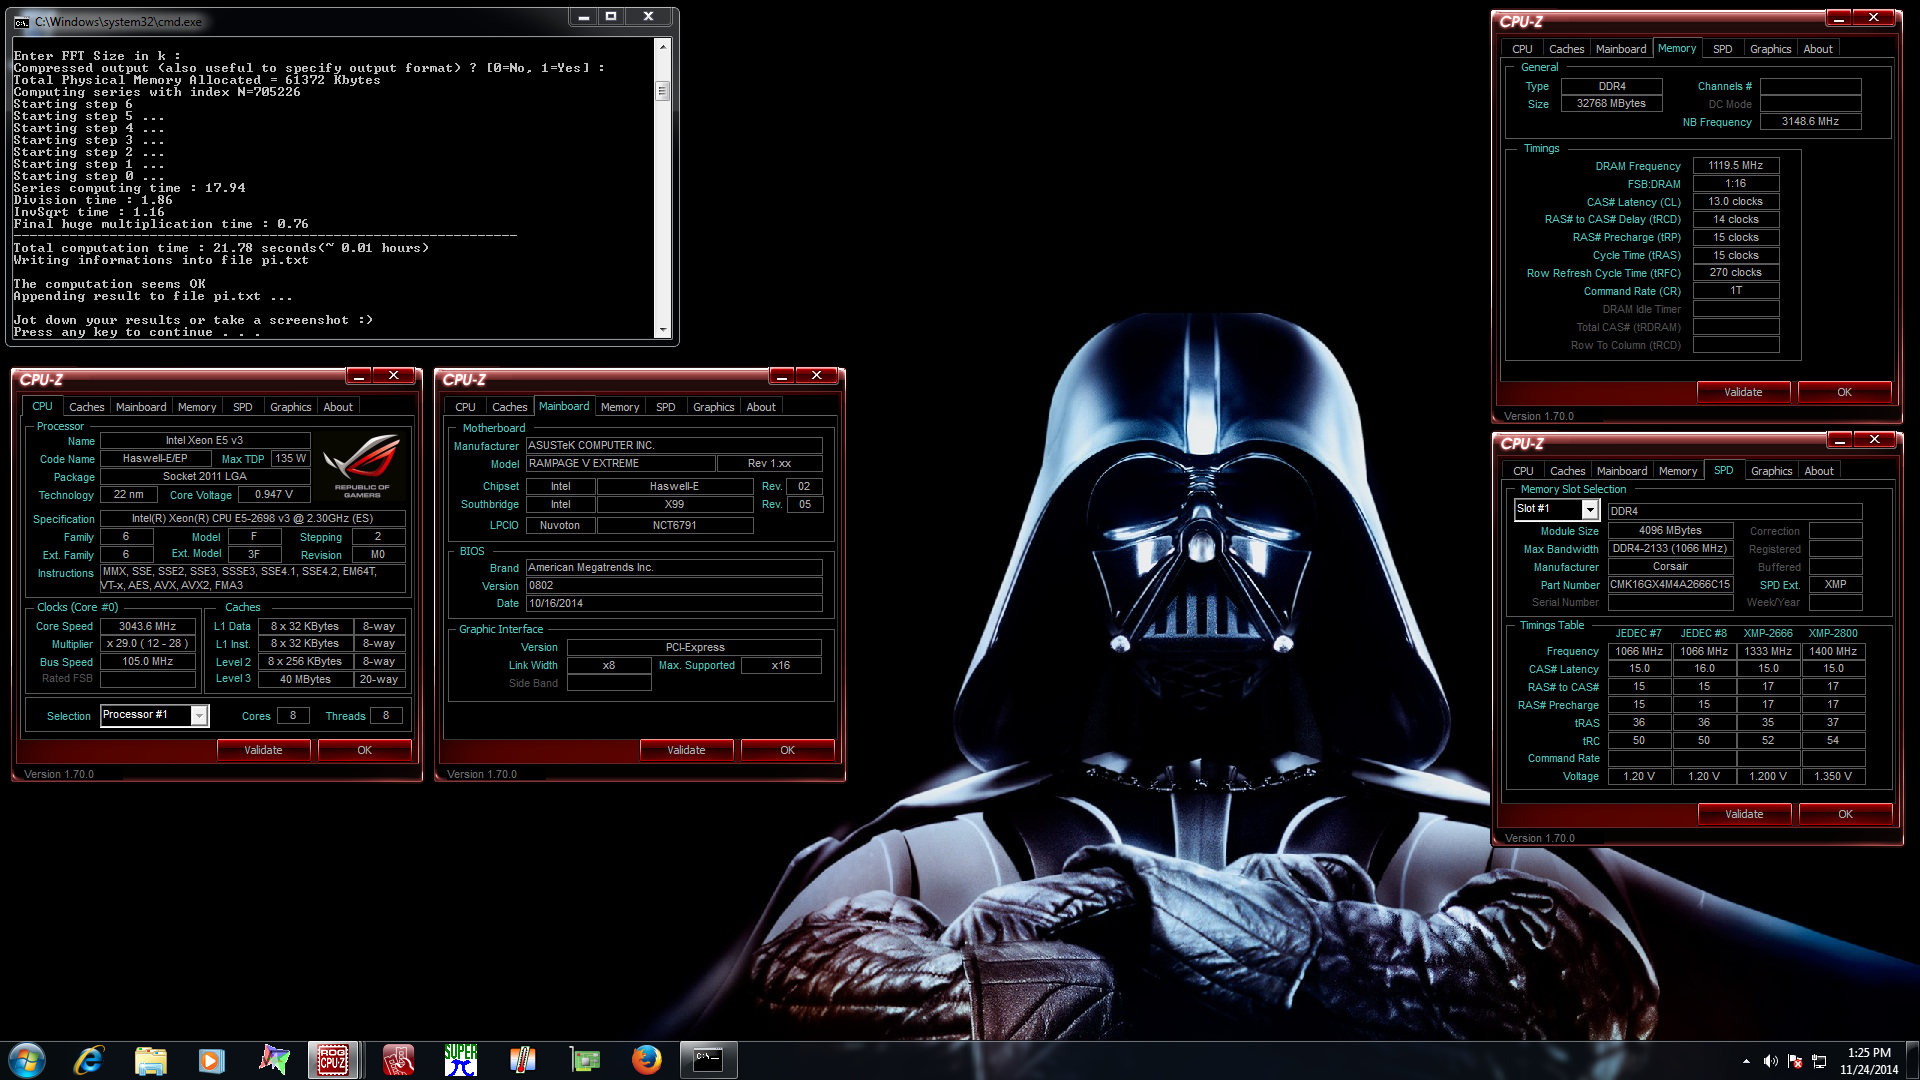
Task: Switch to the CPU tab in the Memory window
Action: [1522, 49]
